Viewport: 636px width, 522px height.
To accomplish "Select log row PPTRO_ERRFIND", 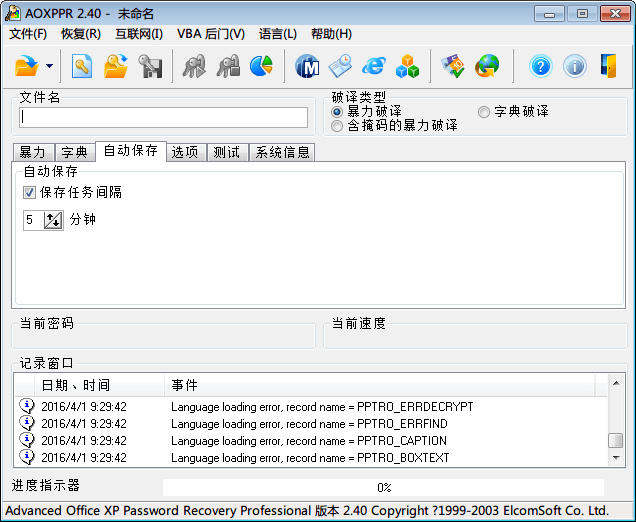I will (x=312, y=423).
